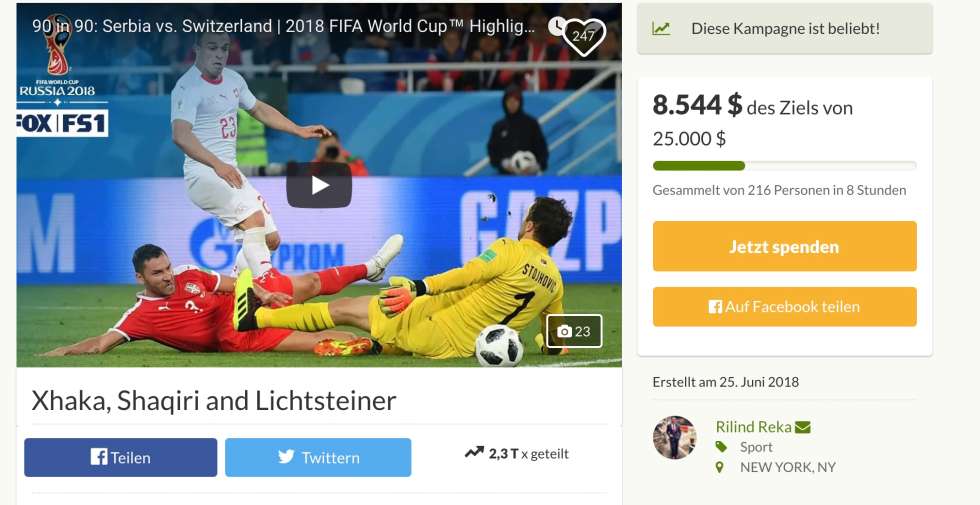Share via Auf Facebook teilen button
980x505 pixels.
(784, 306)
